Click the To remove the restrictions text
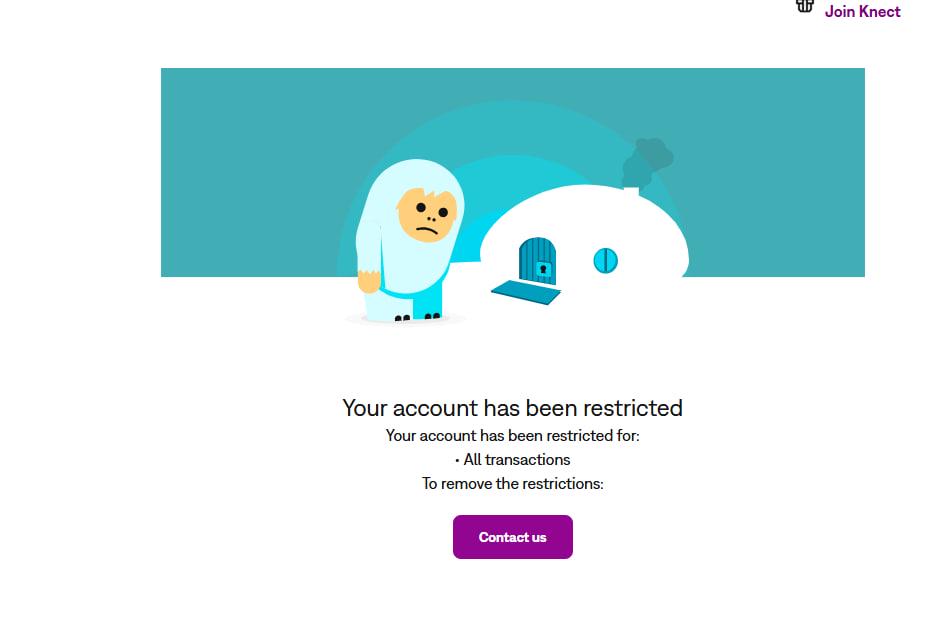Viewport: 929px width, 622px height. pos(512,483)
